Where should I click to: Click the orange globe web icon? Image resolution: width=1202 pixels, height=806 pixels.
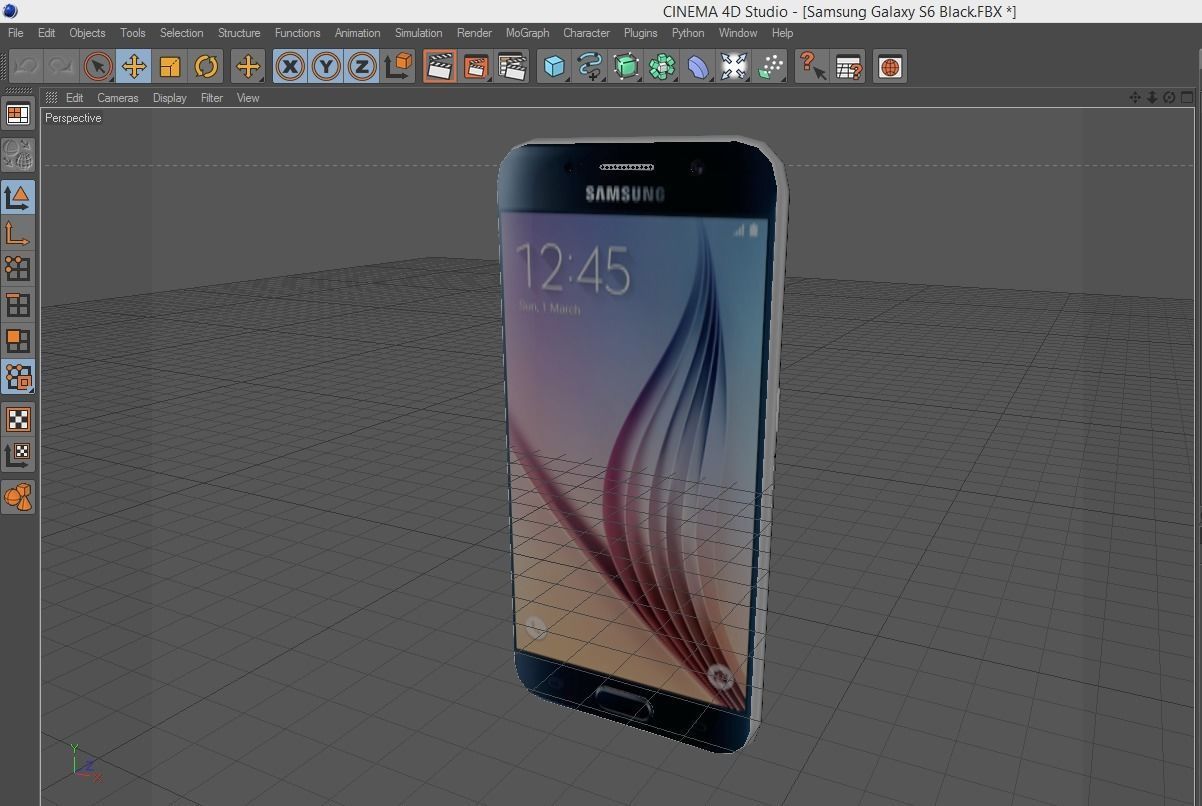point(889,67)
